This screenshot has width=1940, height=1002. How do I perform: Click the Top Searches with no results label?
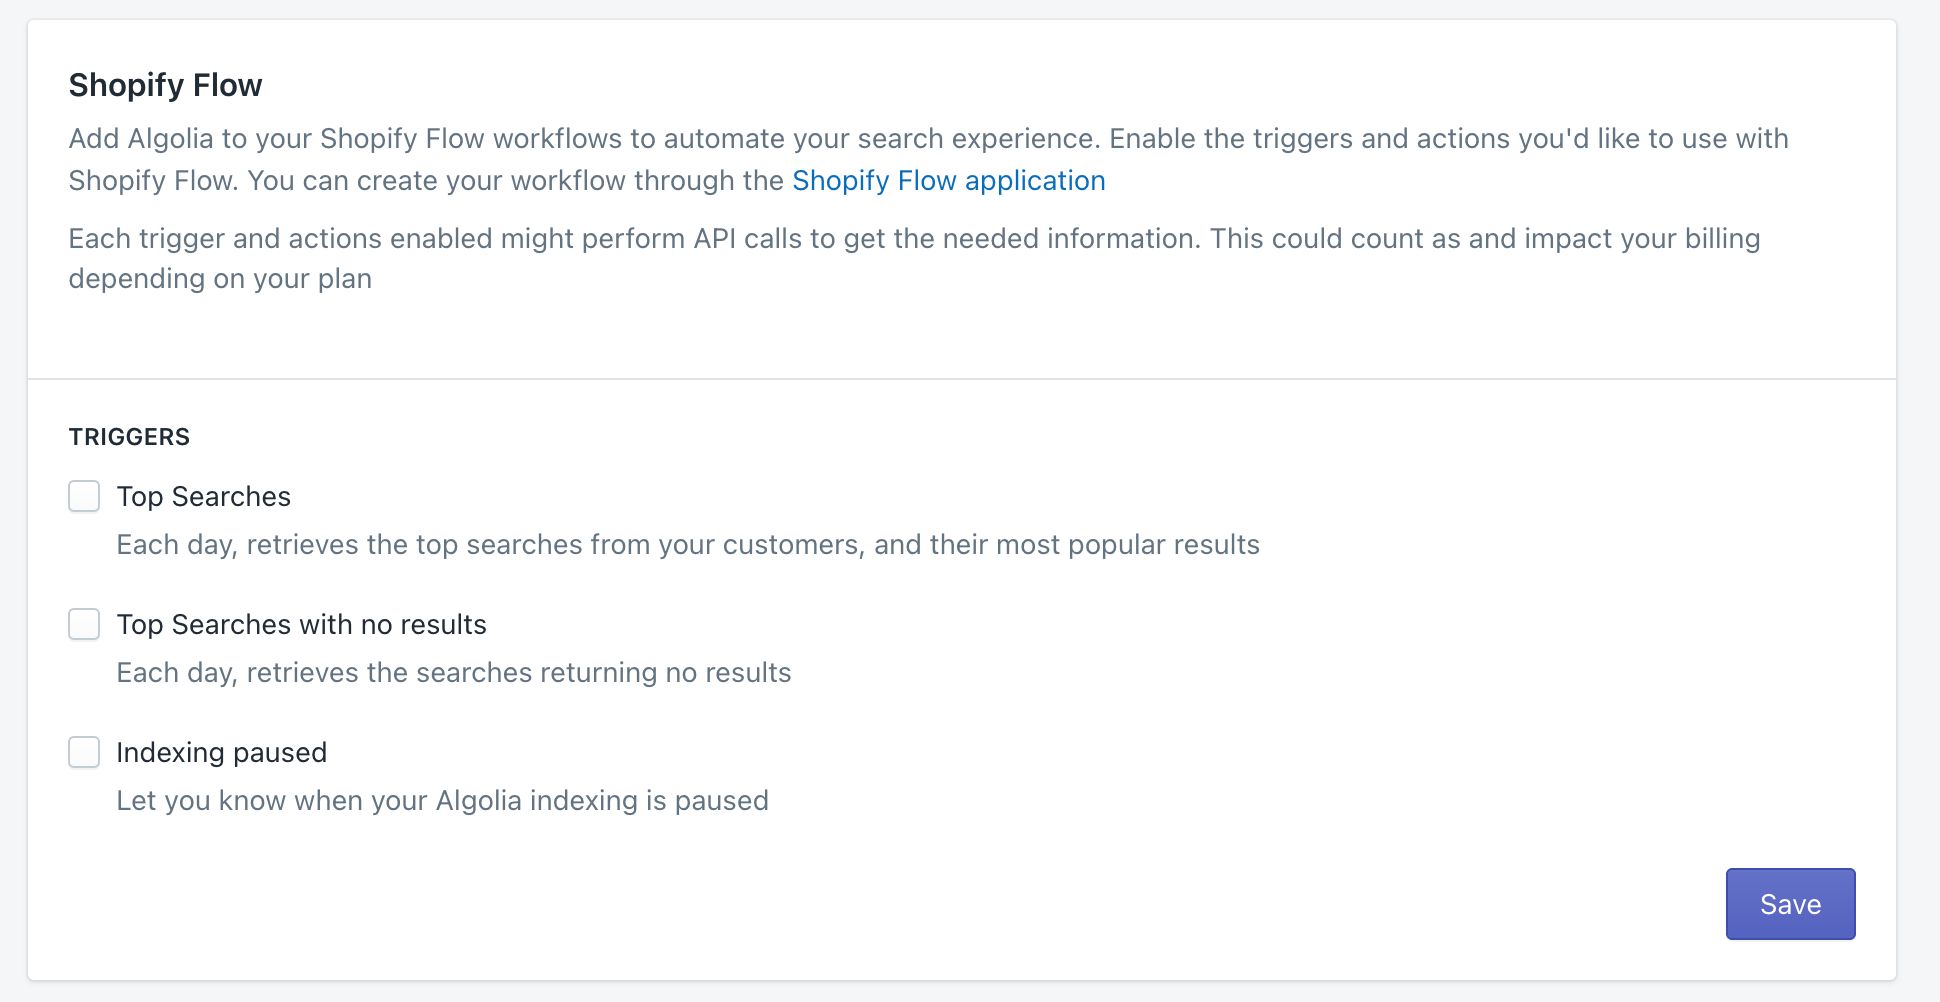coord(302,624)
